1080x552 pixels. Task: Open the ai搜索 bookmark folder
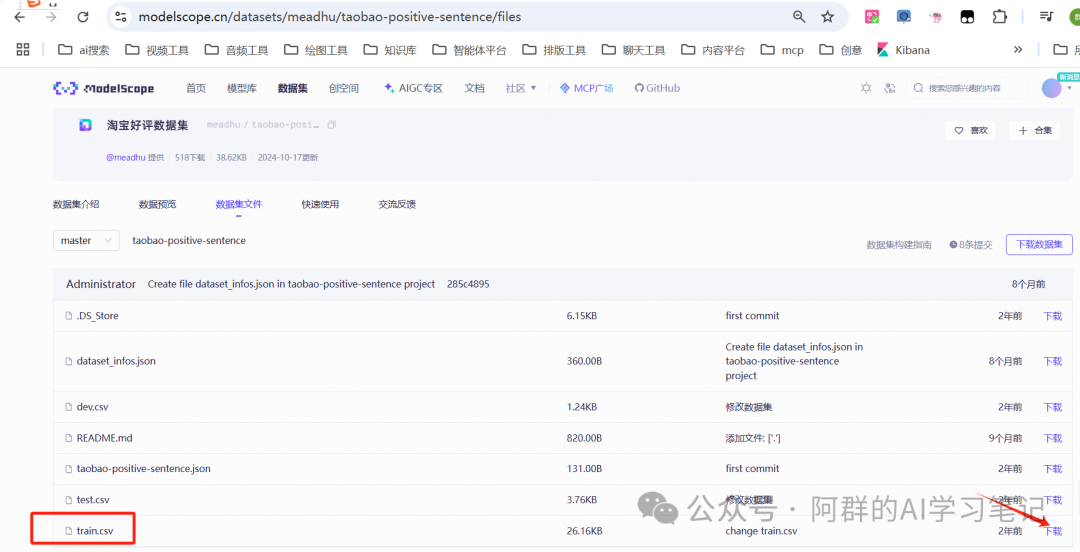tap(84, 50)
